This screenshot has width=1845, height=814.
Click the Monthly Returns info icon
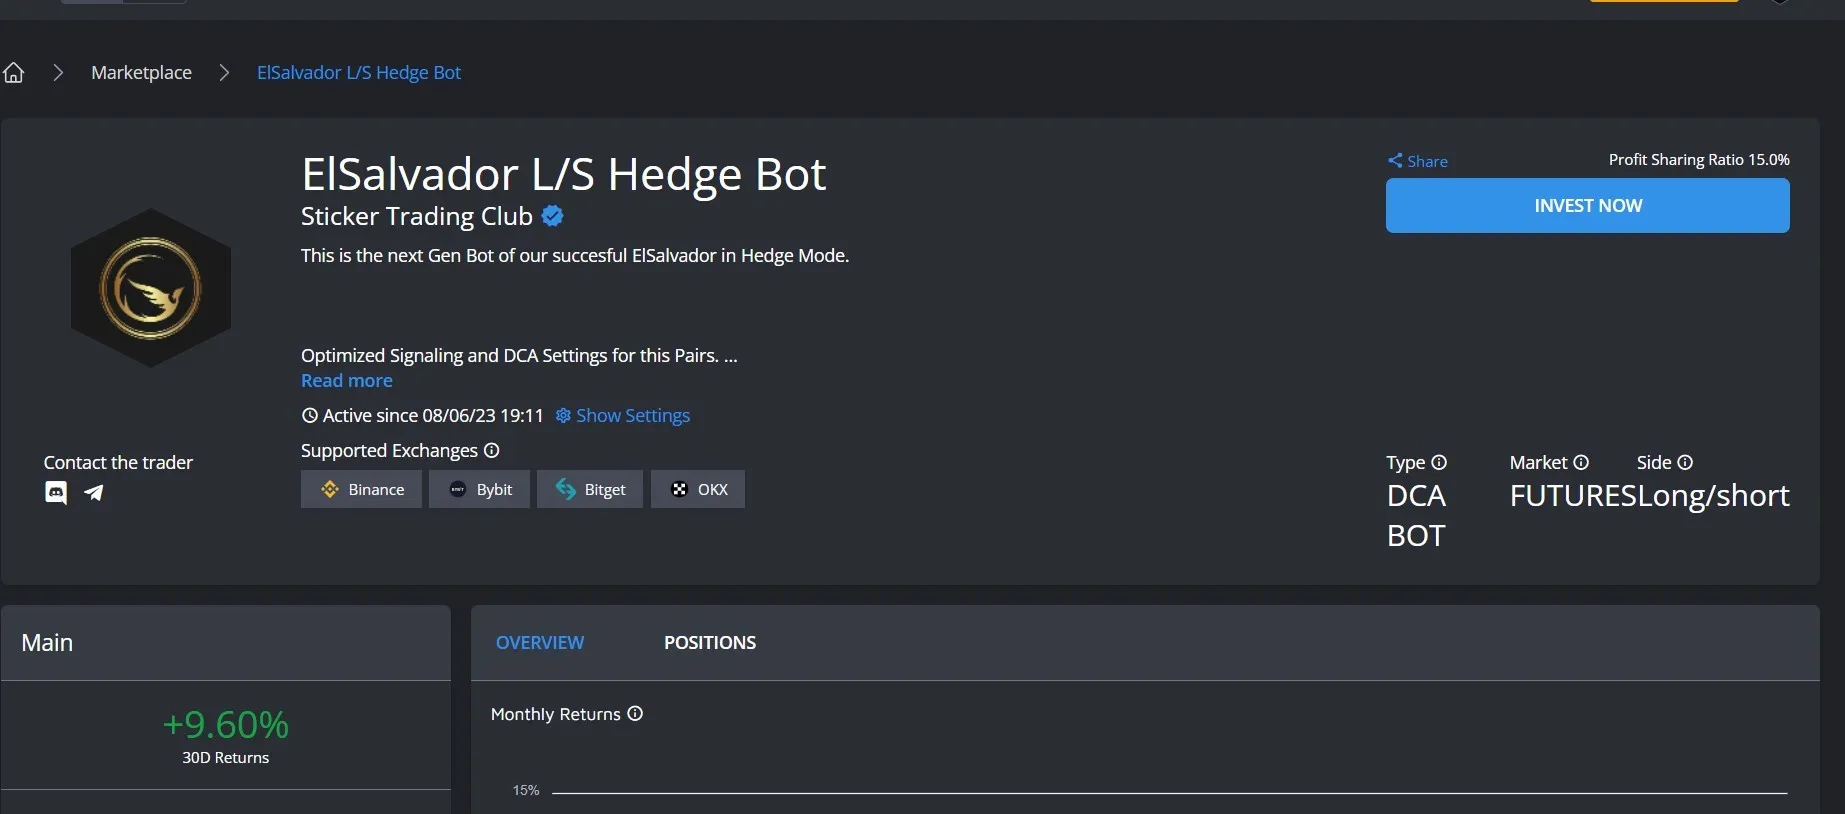(635, 713)
